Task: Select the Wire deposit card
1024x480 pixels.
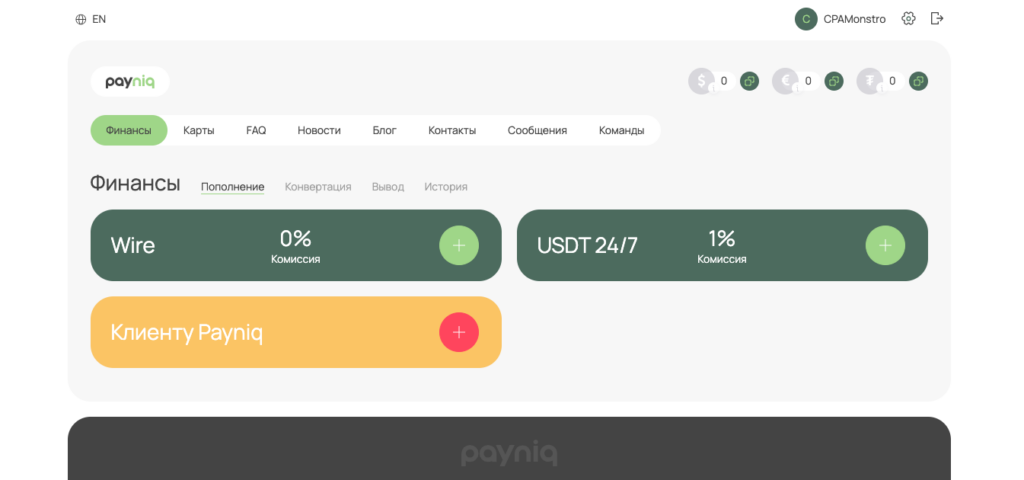Action: pos(296,246)
